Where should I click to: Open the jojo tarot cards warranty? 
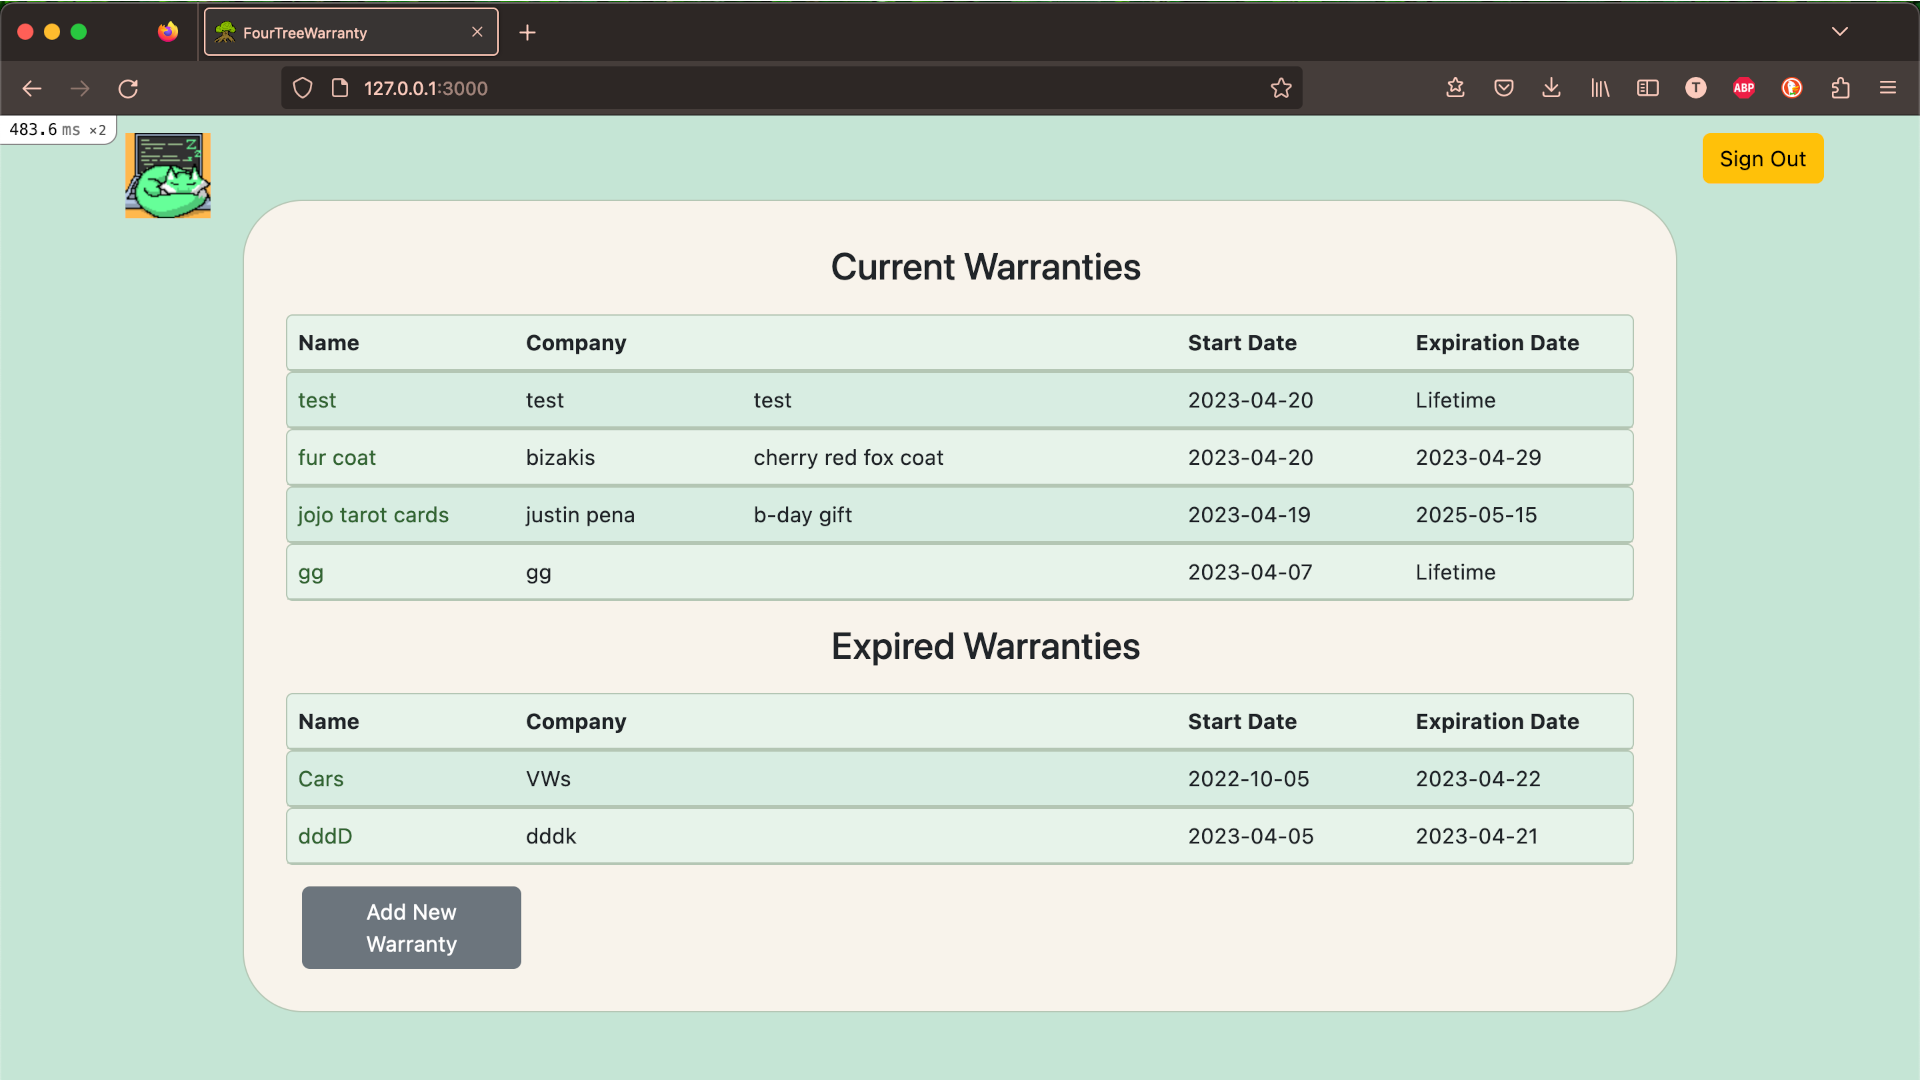point(373,515)
